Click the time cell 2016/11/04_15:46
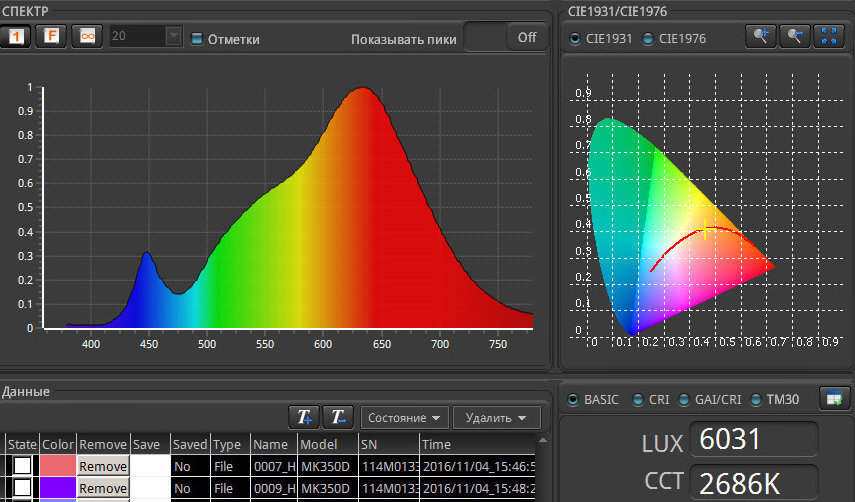The width and height of the screenshot is (855, 502). pos(478,466)
